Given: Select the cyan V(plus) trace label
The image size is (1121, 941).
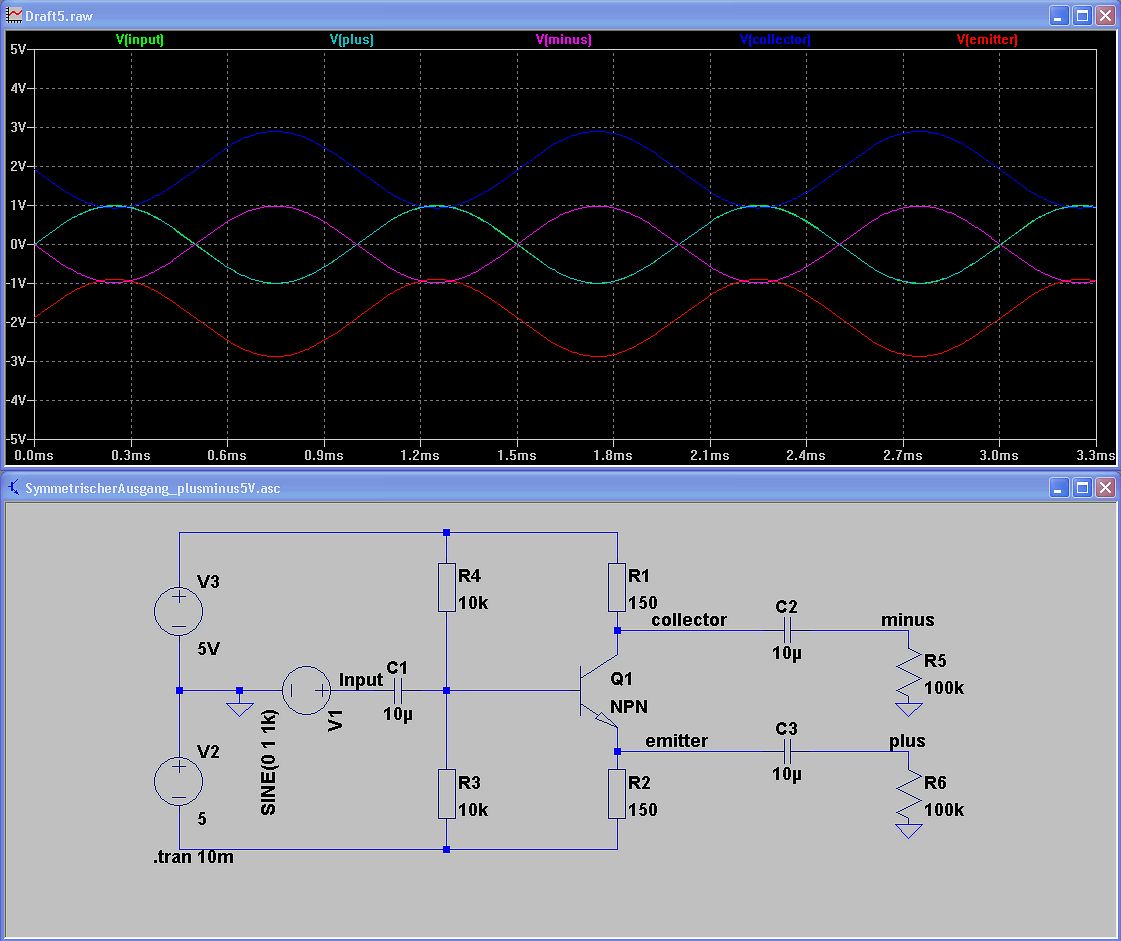Looking at the screenshot, I should (351, 40).
